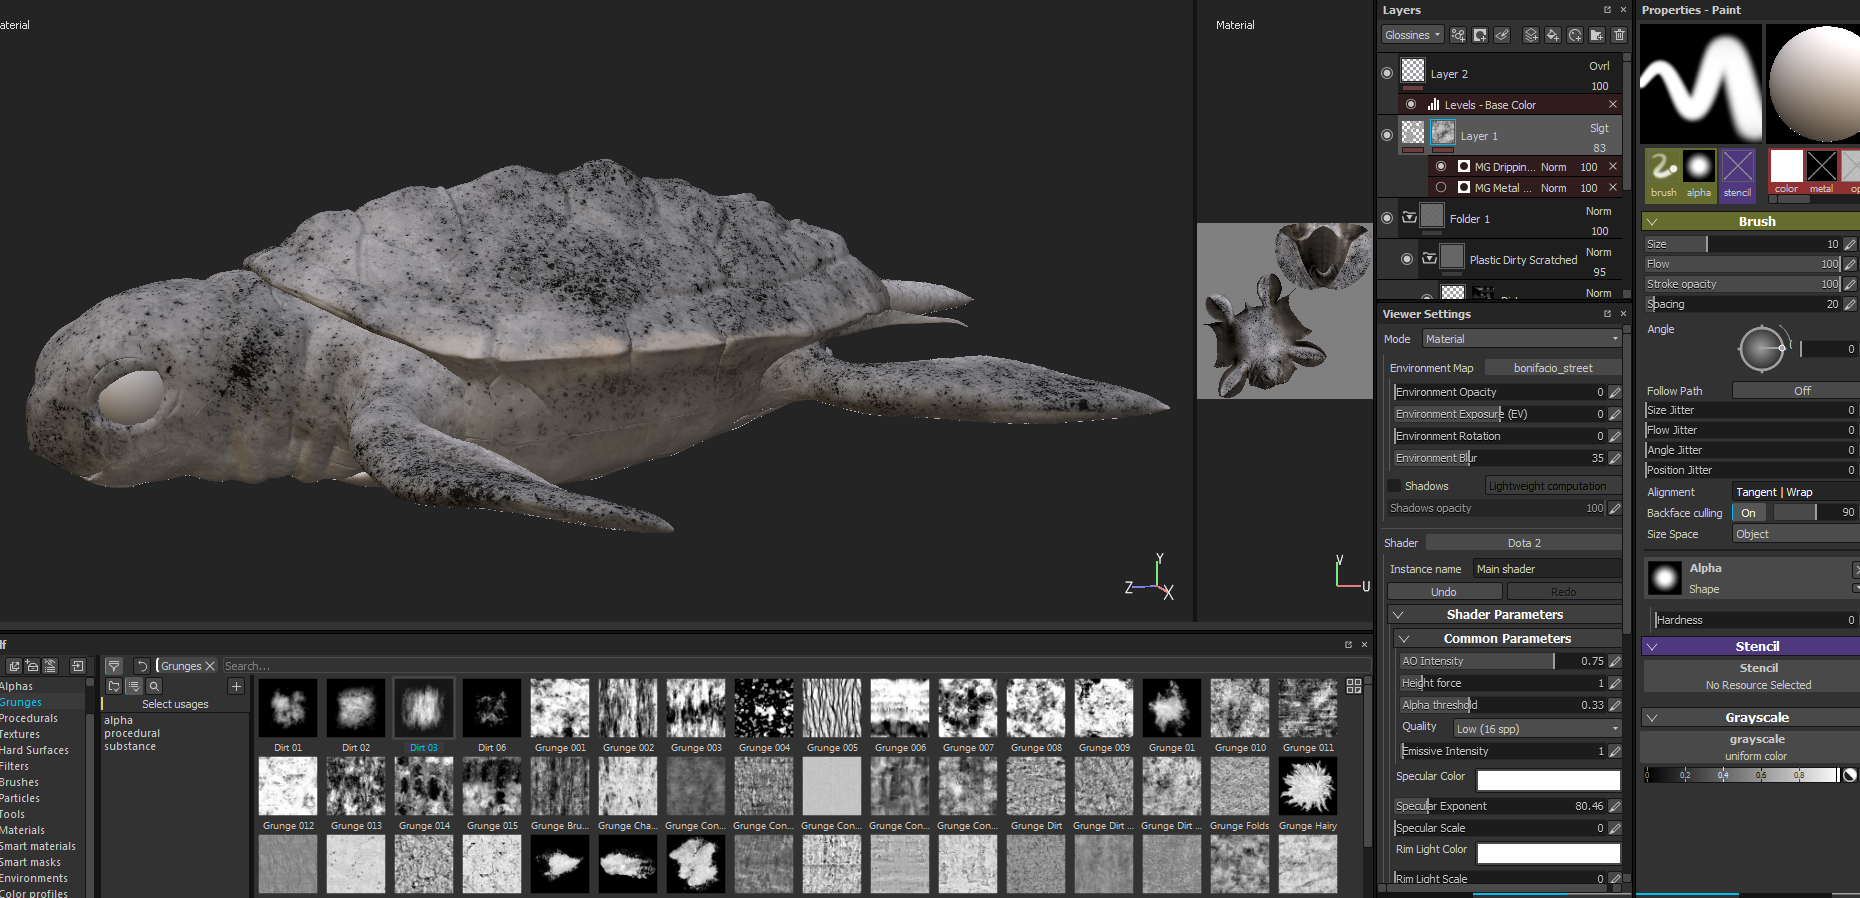
Task: Click the Undo button in shader settings
Action: [1443, 592]
